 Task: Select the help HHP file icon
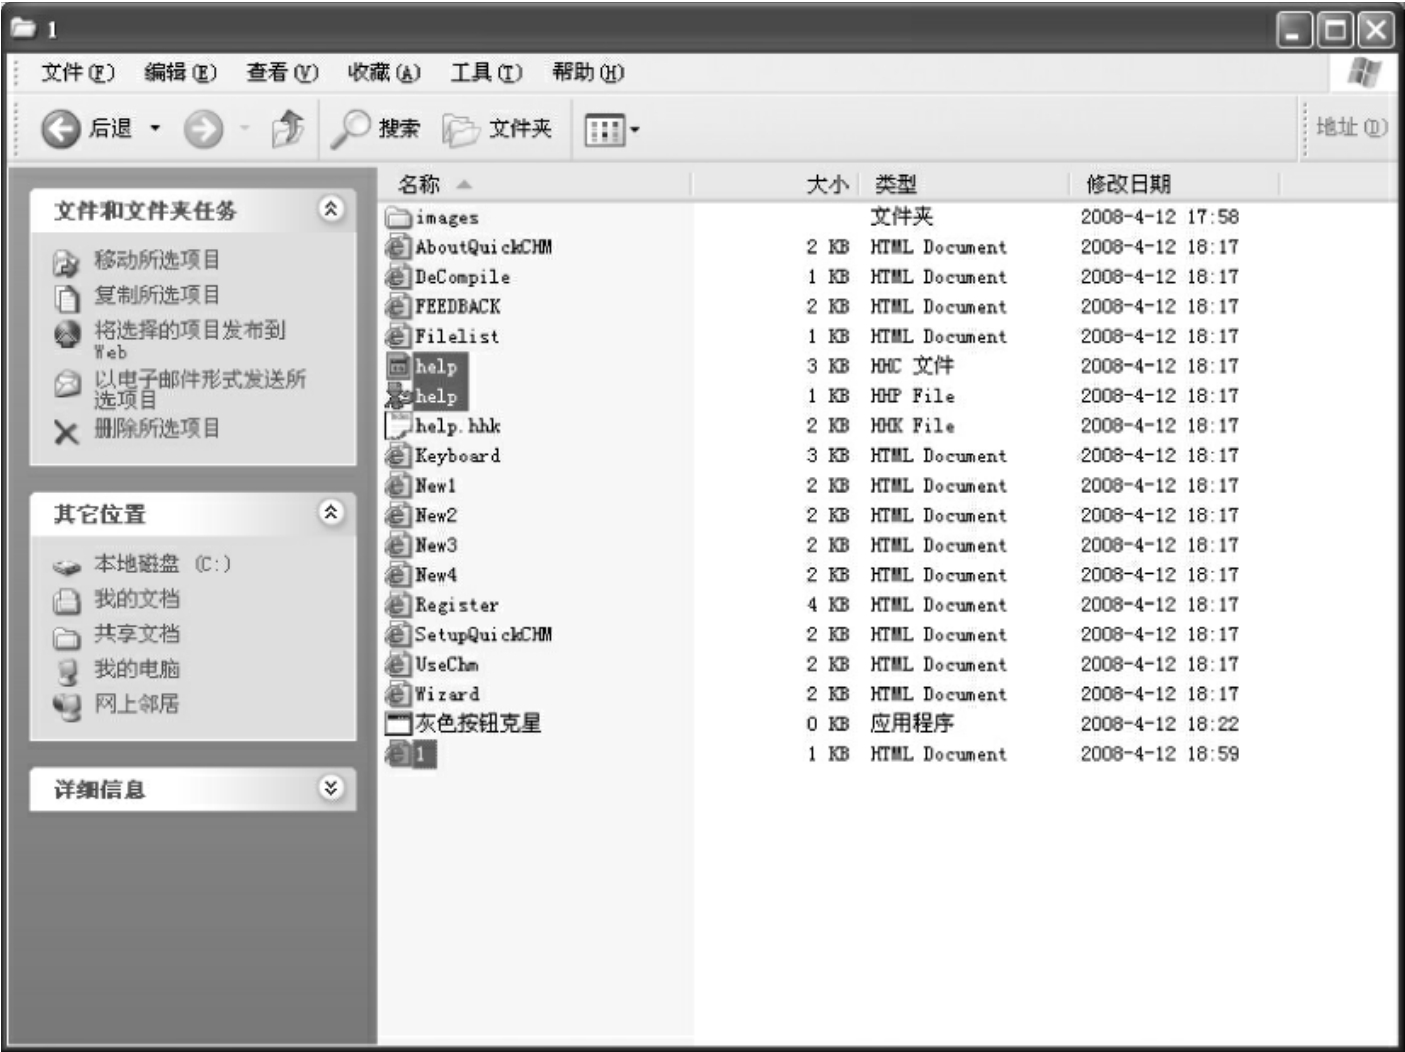pyautogui.click(x=399, y=396)
